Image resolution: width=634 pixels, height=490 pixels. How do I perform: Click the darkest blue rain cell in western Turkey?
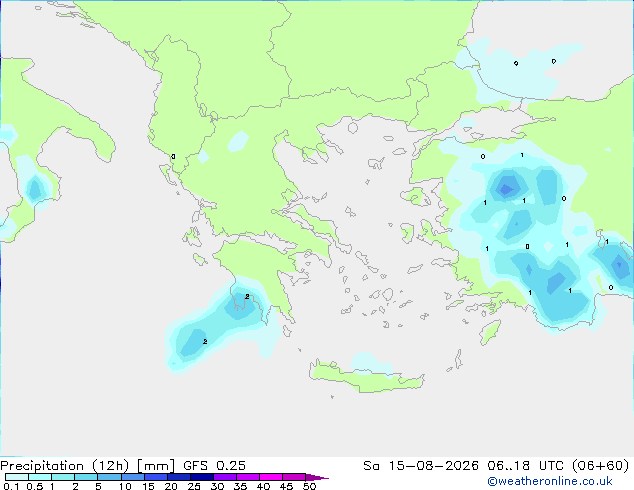coord(506,189)
